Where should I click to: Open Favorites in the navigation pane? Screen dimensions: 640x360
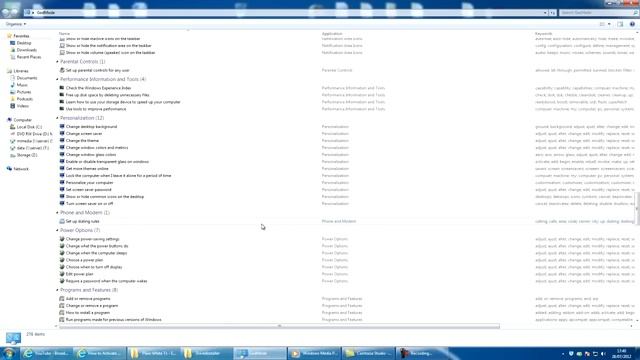(x=21, y=36)
